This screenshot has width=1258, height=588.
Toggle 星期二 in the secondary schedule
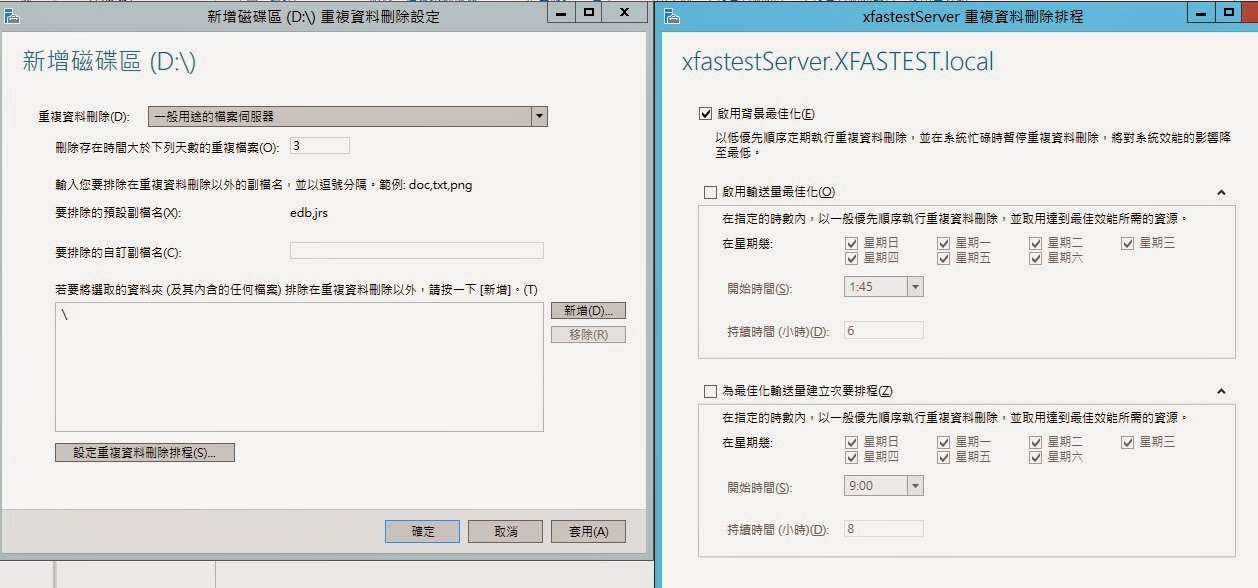[x=1036, y=442]
